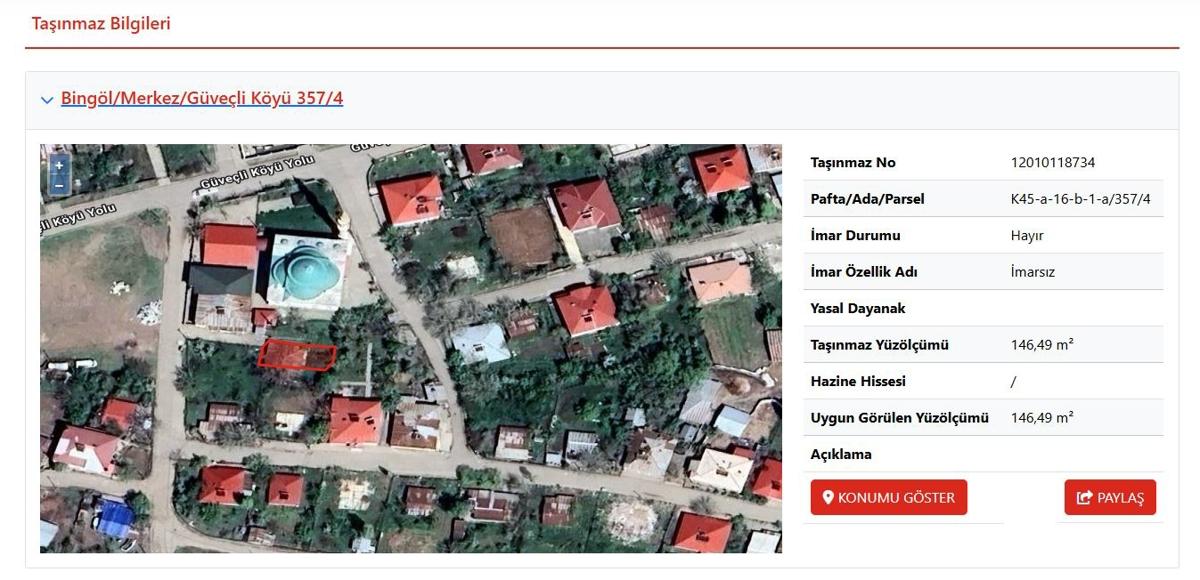Viewport: 1200px width, 580px height.
Task: Click the Uygun Görülen Yüzölçümü row label
Action: point(899,418)
